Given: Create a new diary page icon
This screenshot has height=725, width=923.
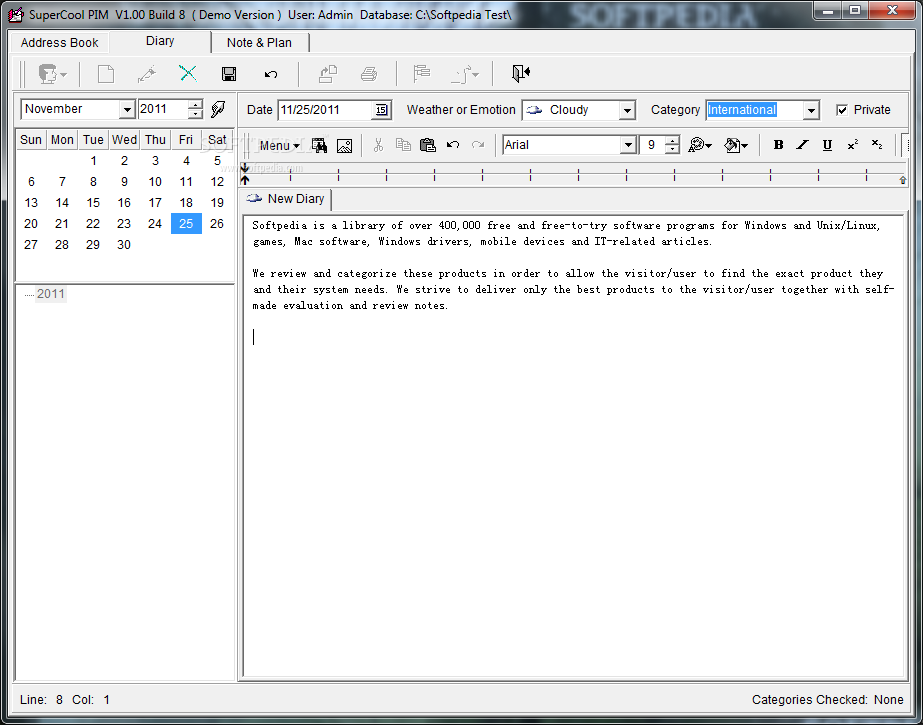Looking at the screenshot, I should tap(105, 74).
